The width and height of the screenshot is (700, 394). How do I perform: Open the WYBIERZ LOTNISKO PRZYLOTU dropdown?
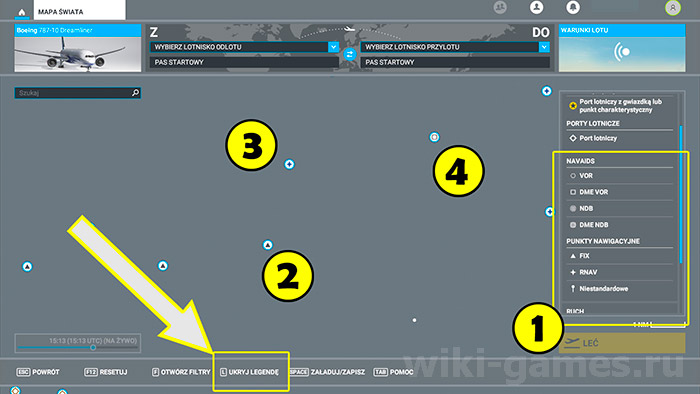coord(455,47)
